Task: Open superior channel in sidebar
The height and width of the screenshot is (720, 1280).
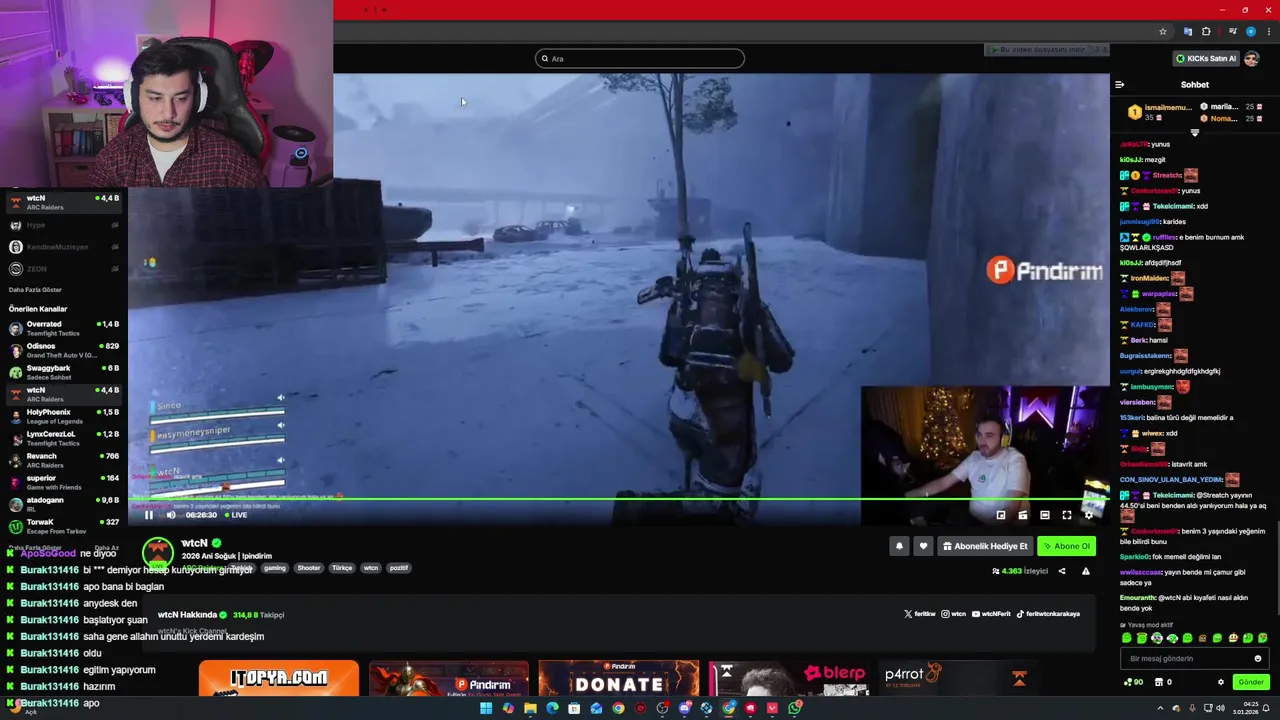Action: coord(62,482)
